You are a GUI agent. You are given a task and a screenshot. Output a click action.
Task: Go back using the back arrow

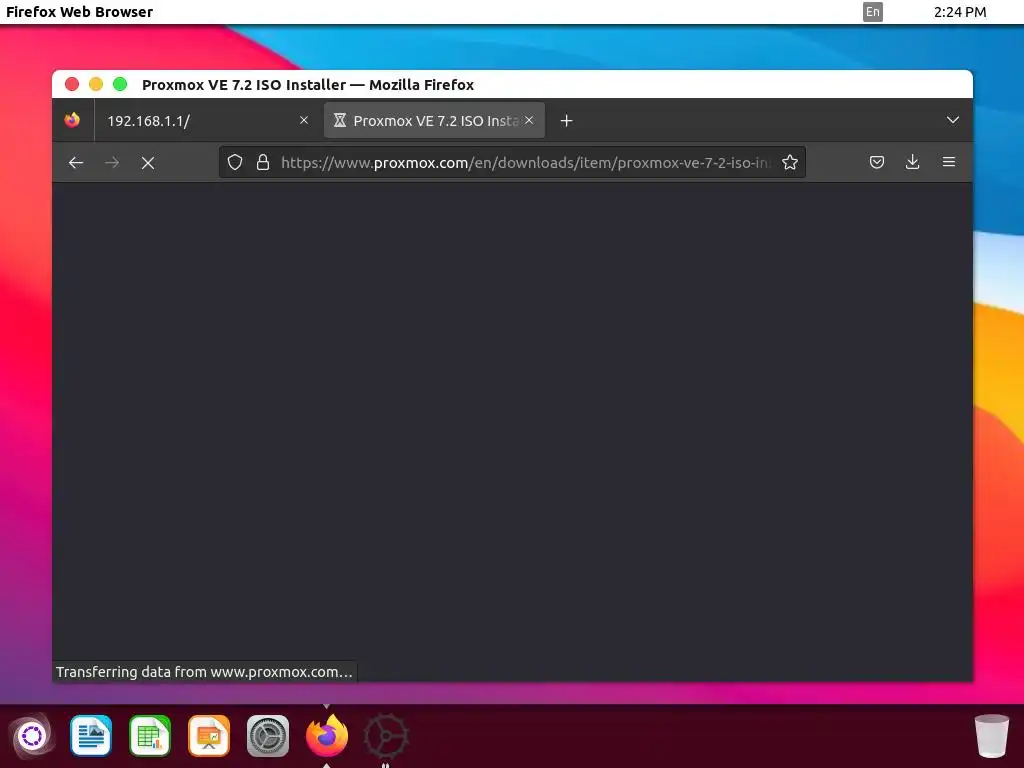pyautogui.click(x=76, y=163)
